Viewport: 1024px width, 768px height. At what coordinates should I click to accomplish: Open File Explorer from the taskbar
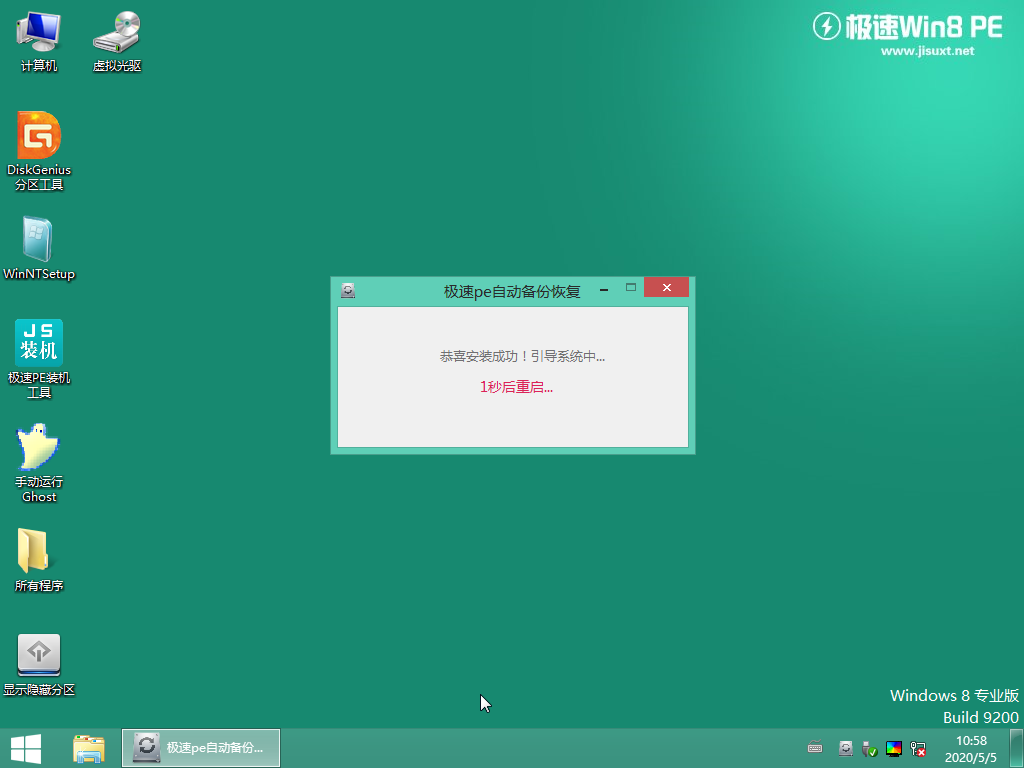tap(88, 747)
